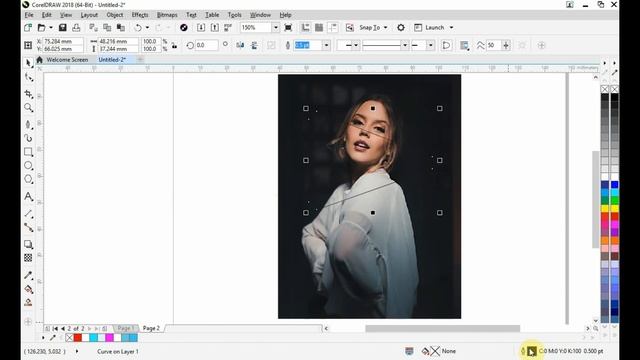
Task: Click the Full-screen preview icon
Action: tap(288, 27)
